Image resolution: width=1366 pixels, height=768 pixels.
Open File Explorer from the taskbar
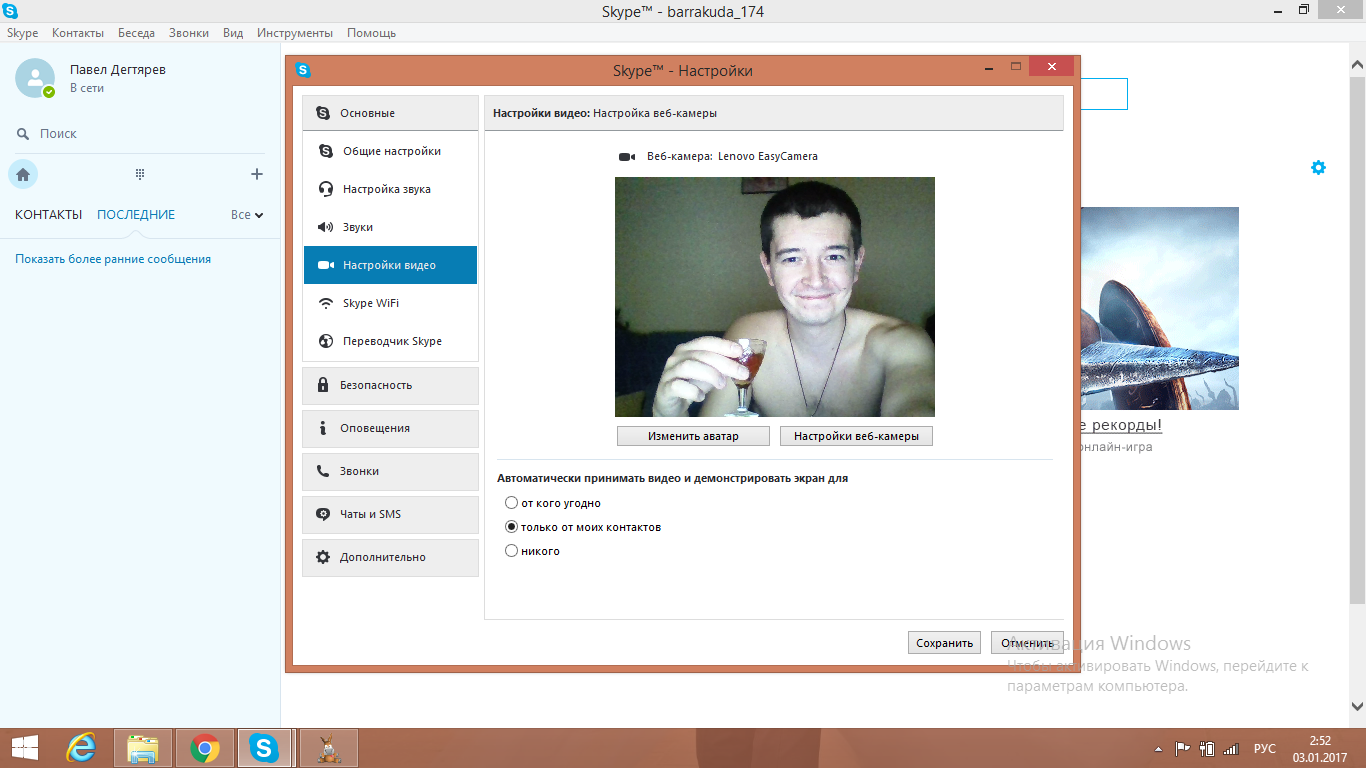coord(143,748)
